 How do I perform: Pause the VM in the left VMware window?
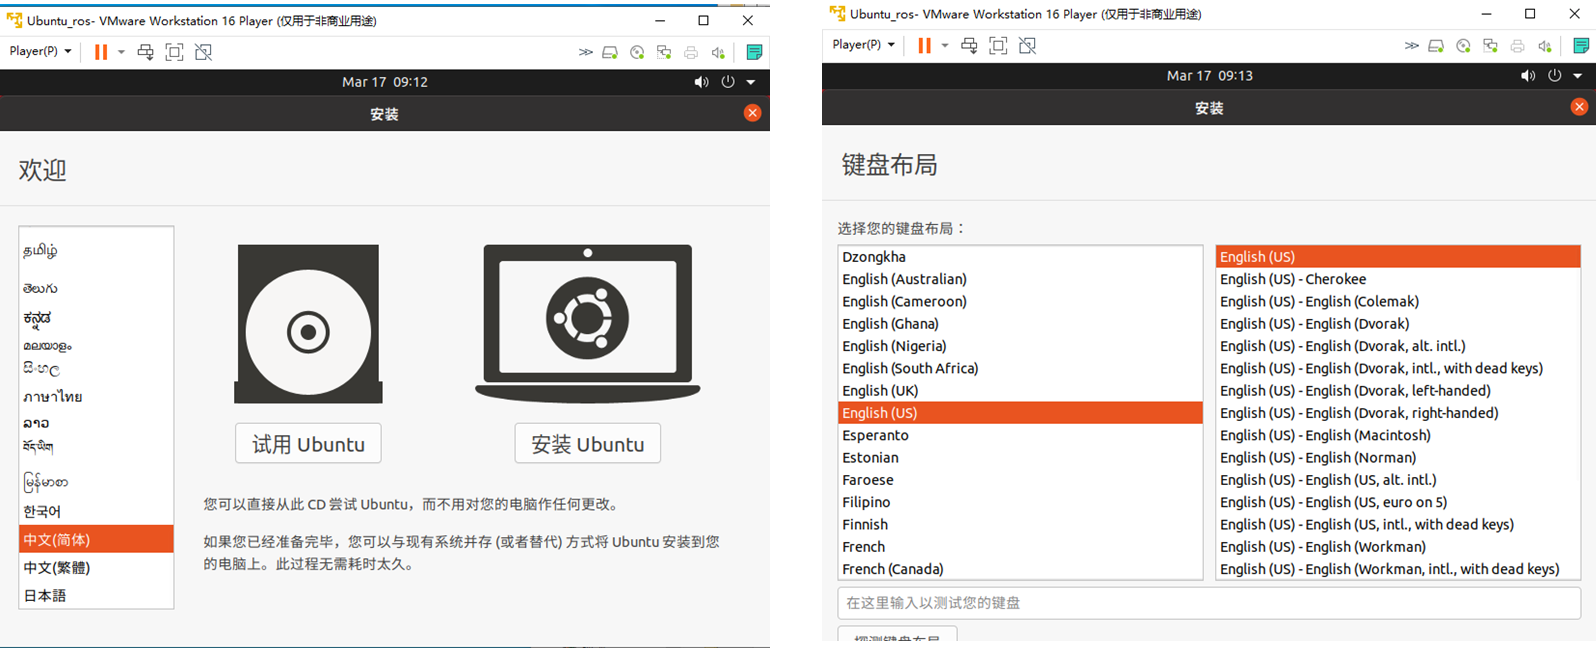[101, 52]
